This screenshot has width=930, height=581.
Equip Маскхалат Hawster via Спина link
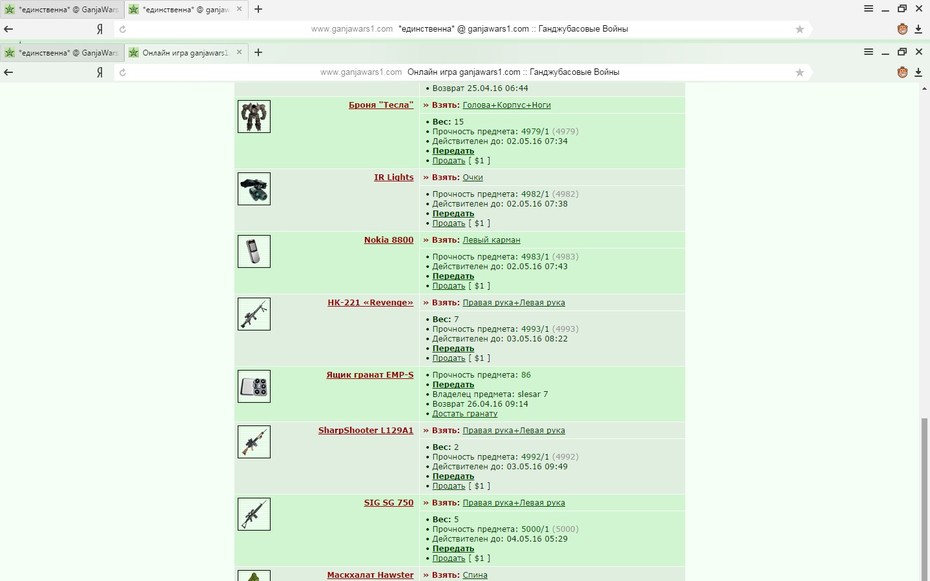(475, 575)
